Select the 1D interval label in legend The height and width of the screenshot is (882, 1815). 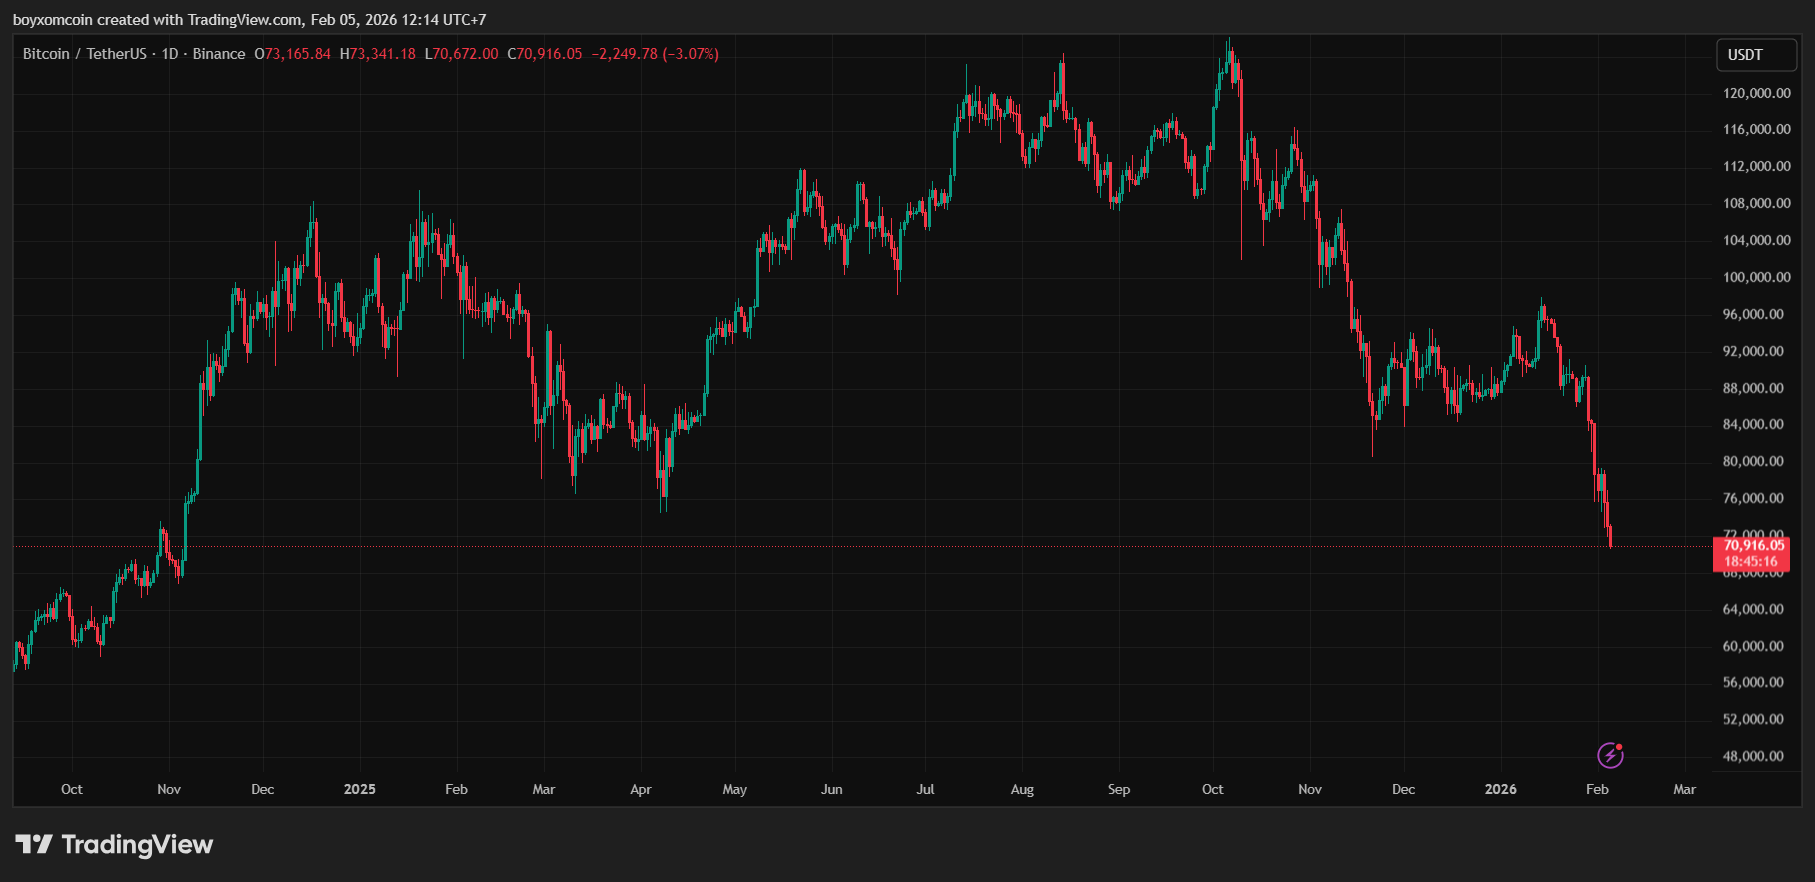[170, 54]
